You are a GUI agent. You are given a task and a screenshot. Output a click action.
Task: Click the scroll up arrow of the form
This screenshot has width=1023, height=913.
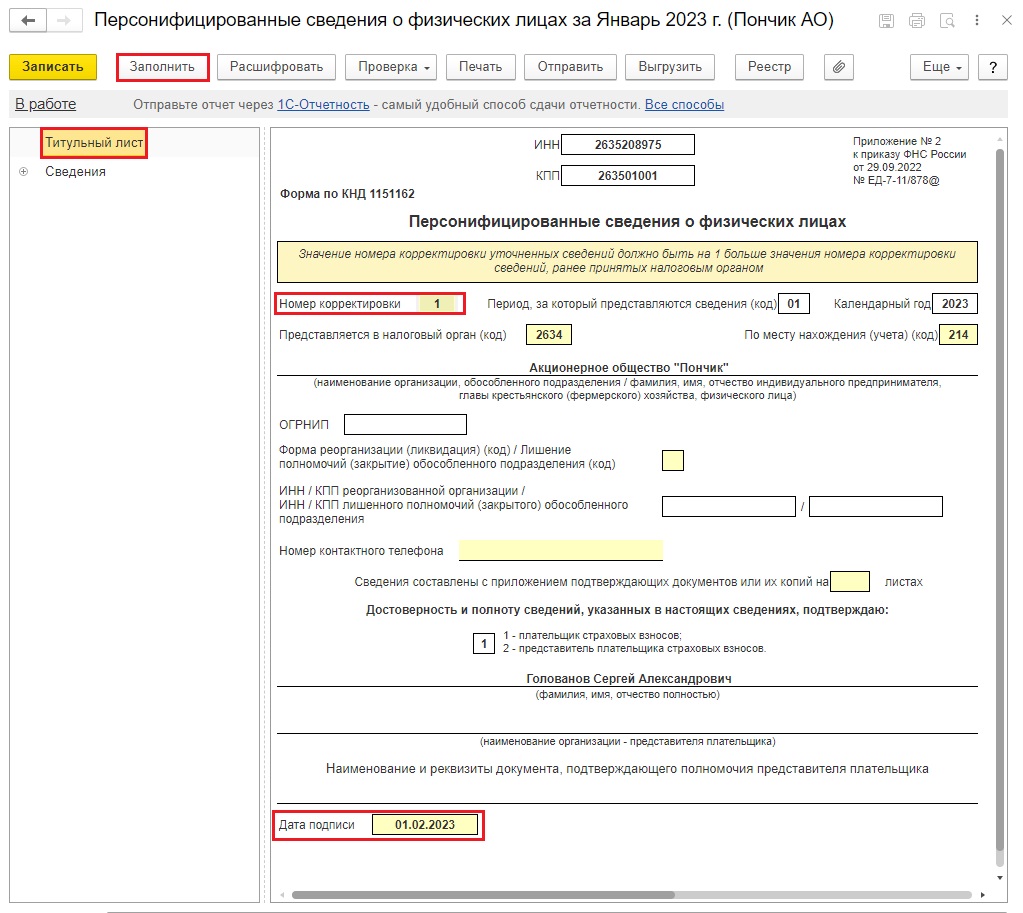pos(1000,139)
